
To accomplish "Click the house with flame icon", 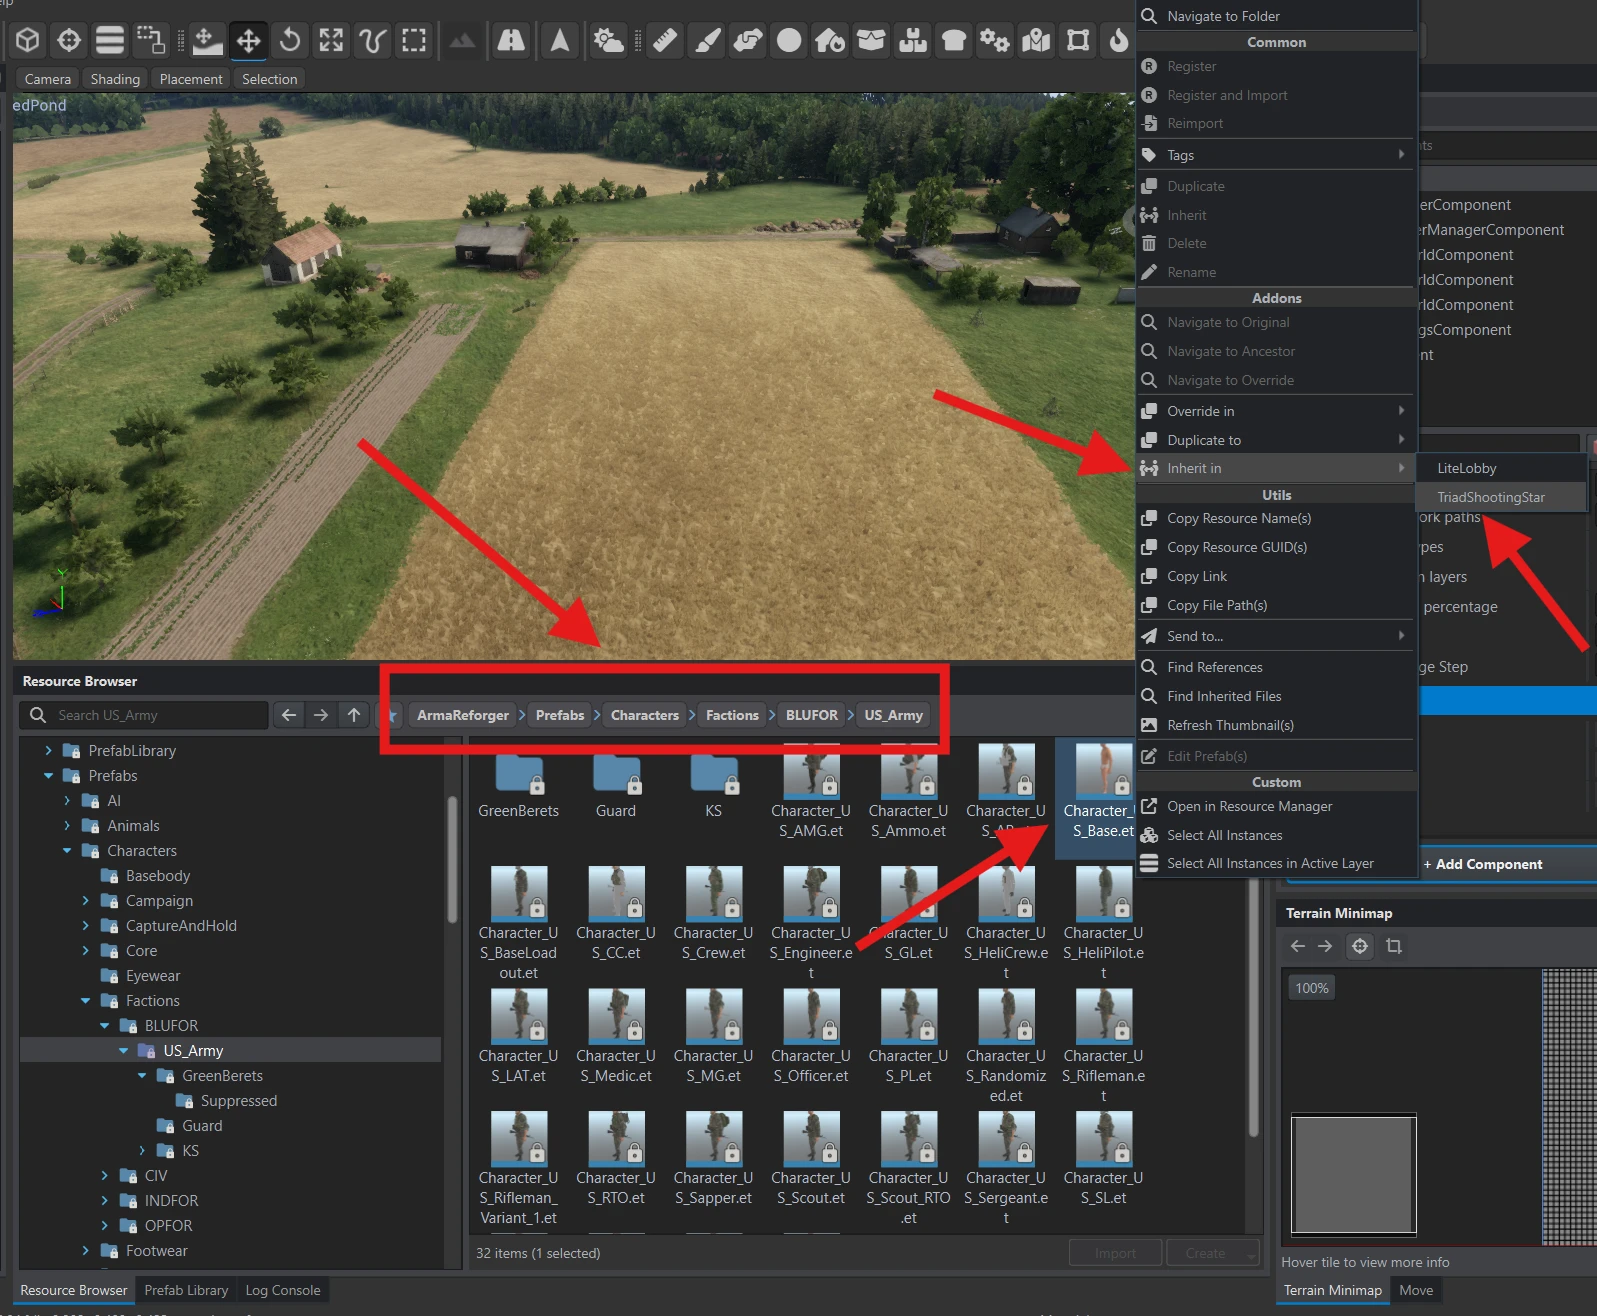I will 830,40.
